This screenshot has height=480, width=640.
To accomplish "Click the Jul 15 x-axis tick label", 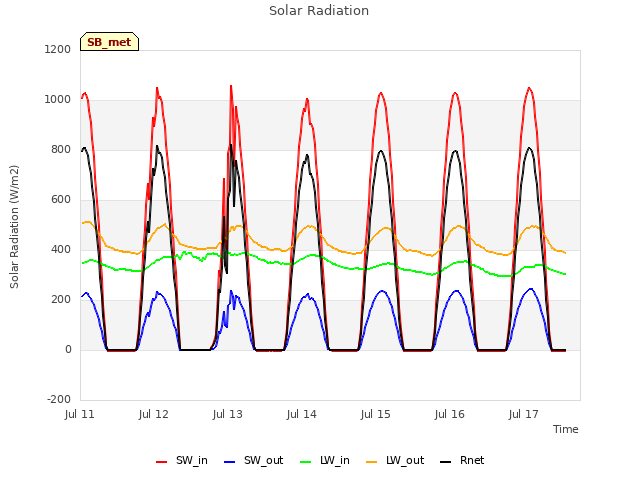I will click(376, 414).
